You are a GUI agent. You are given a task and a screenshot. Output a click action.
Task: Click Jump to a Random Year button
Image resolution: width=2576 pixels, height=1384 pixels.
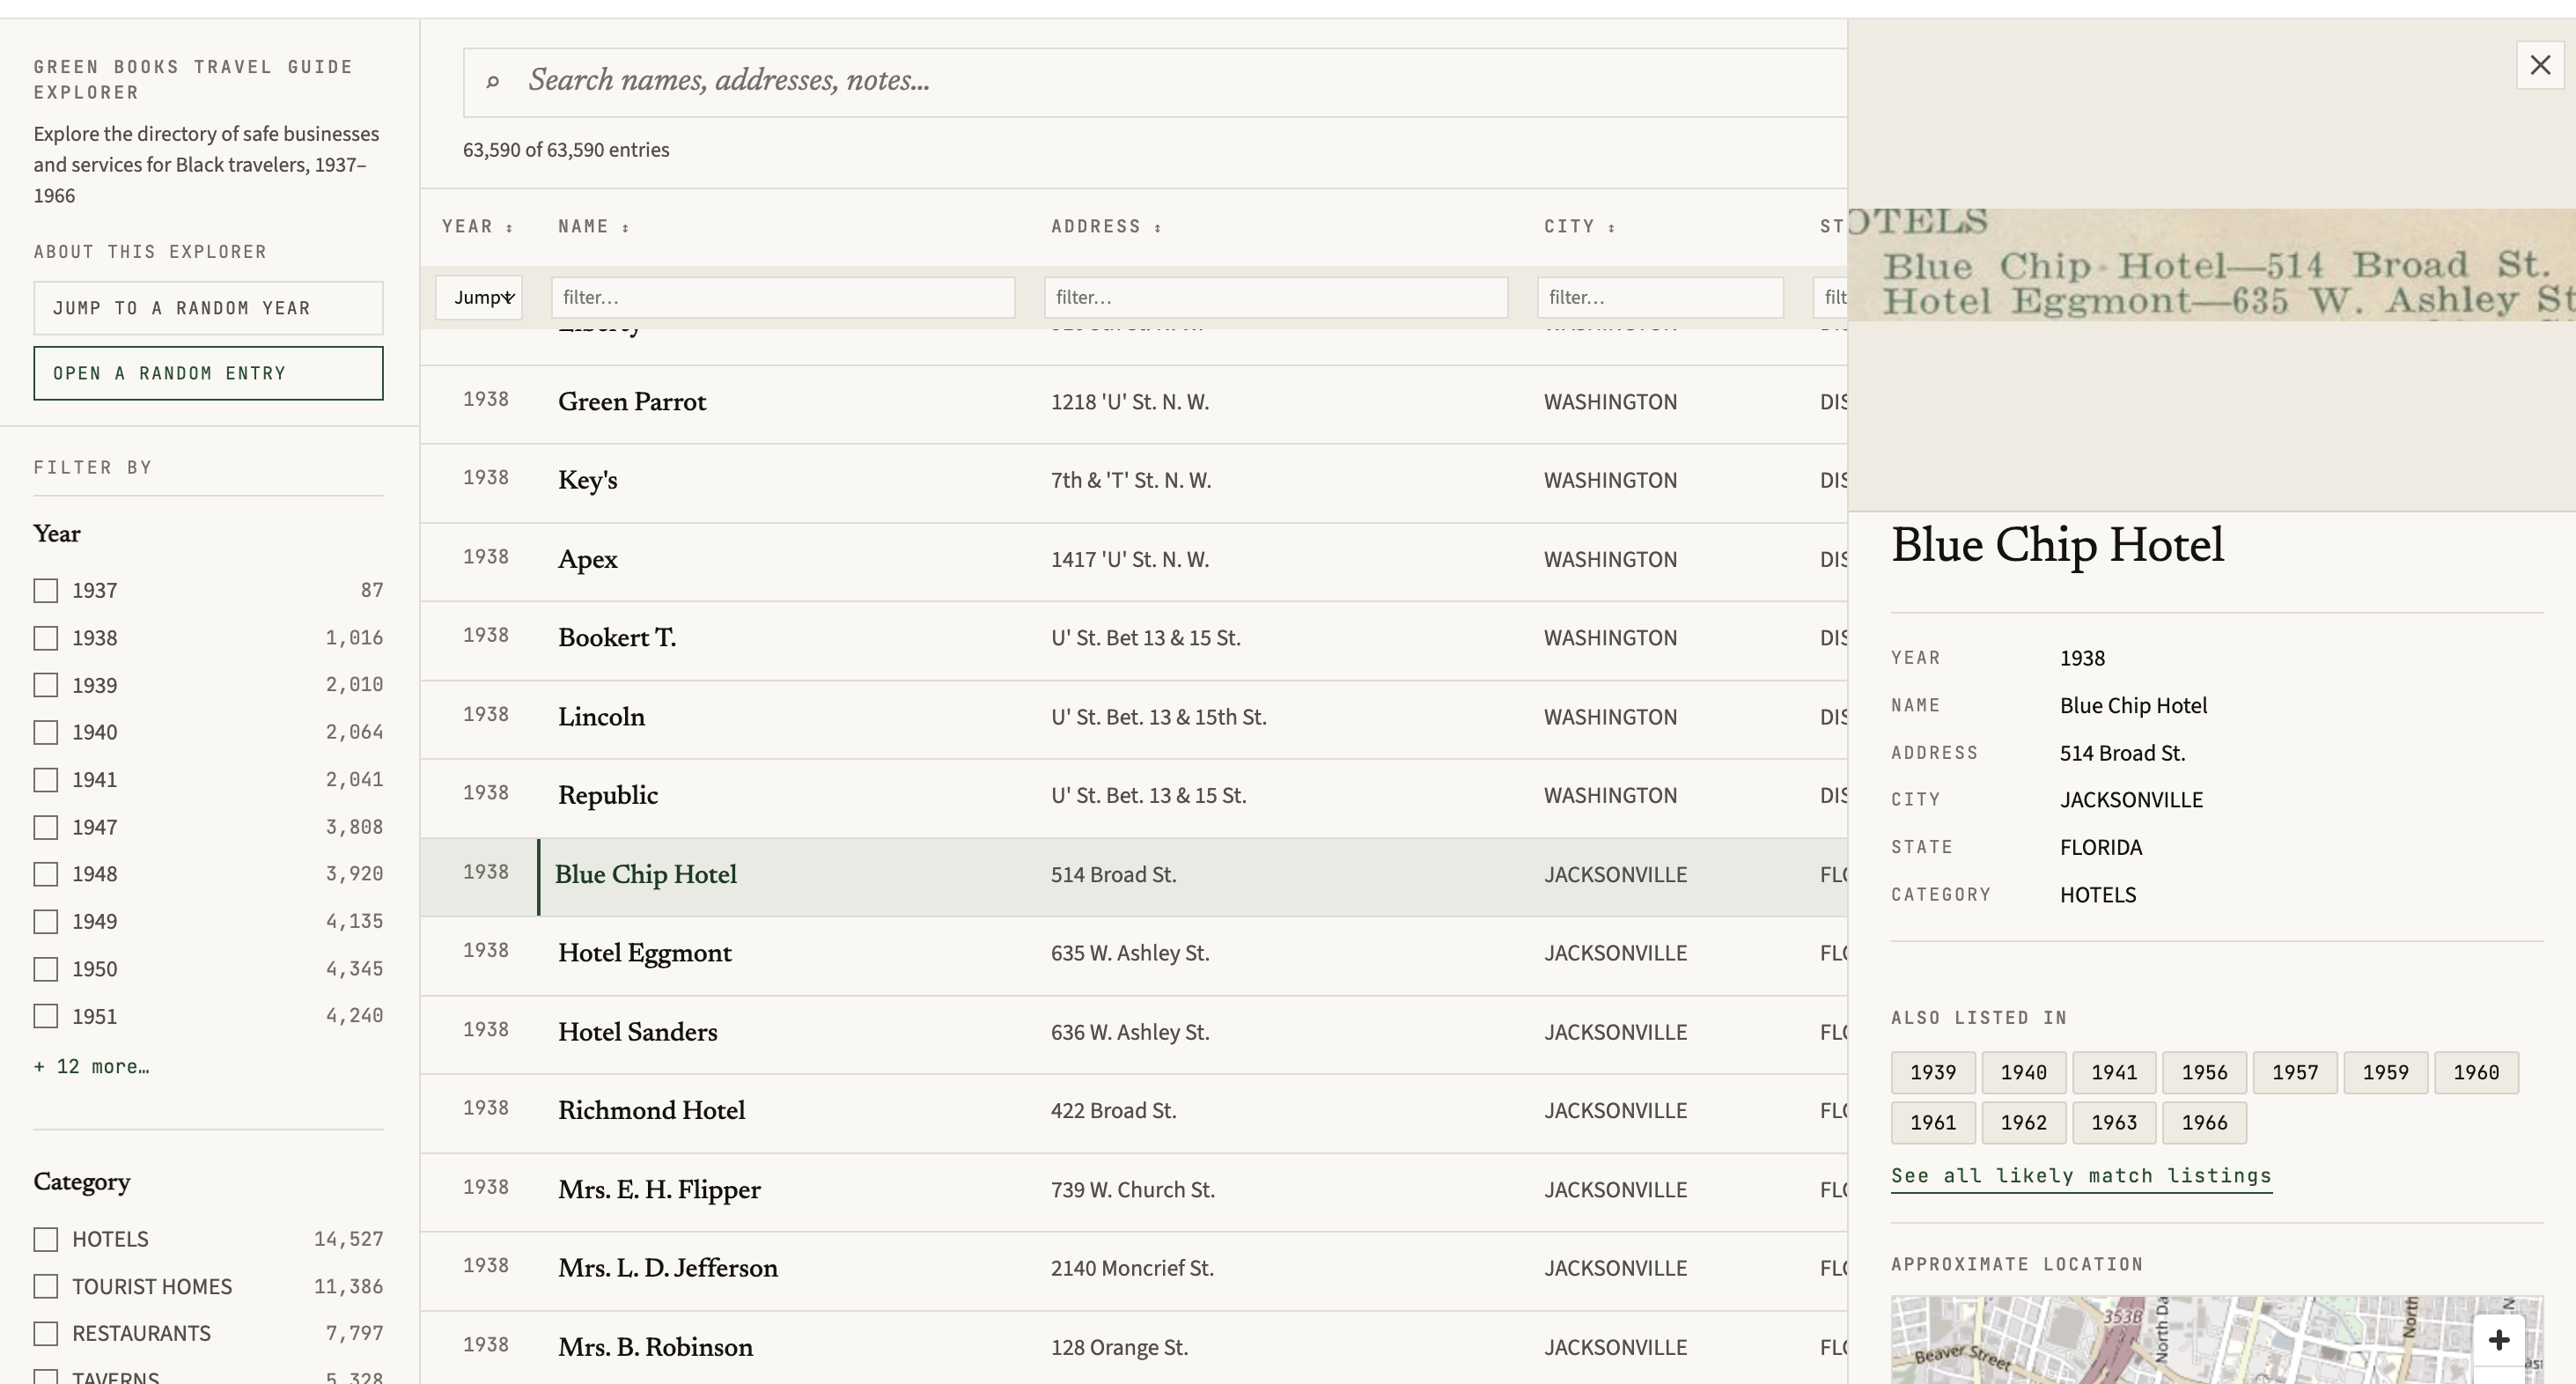pos(208,308)
